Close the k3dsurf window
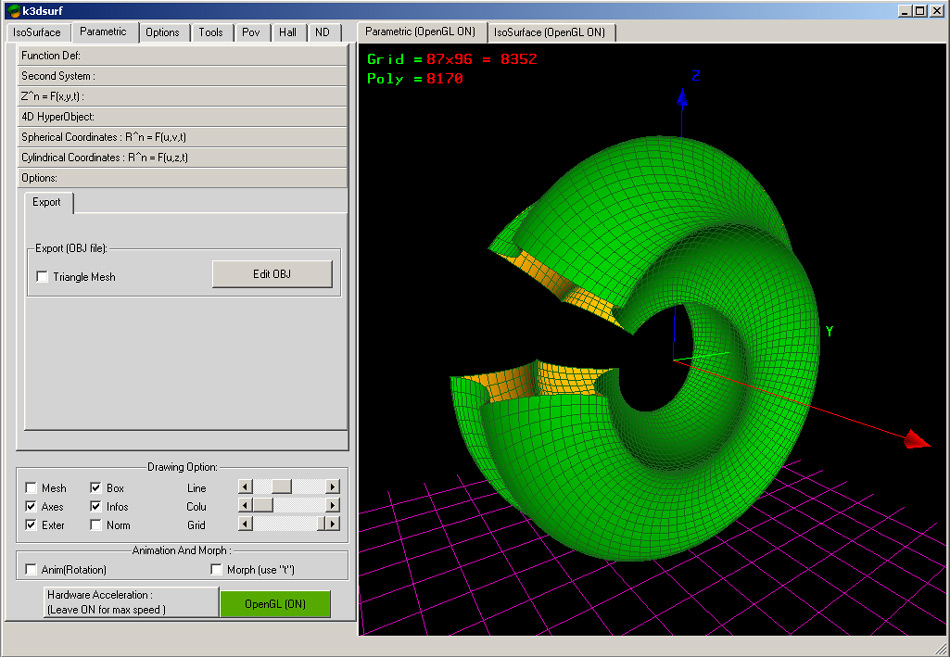The width and height of the screenshot is (950, 657). (x=936, y=11)
